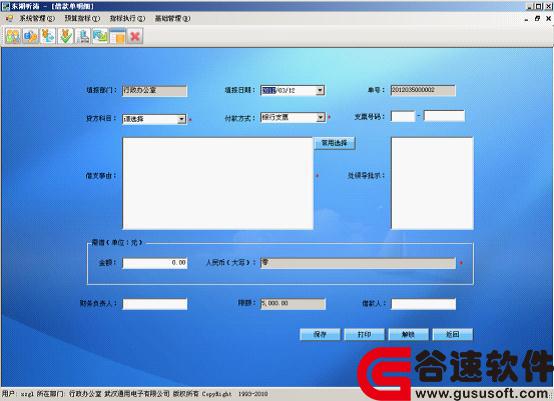Screen dimensions: 554x401
Task: Click the highlighted year in 填报日期 field
Action: (269, 90)
